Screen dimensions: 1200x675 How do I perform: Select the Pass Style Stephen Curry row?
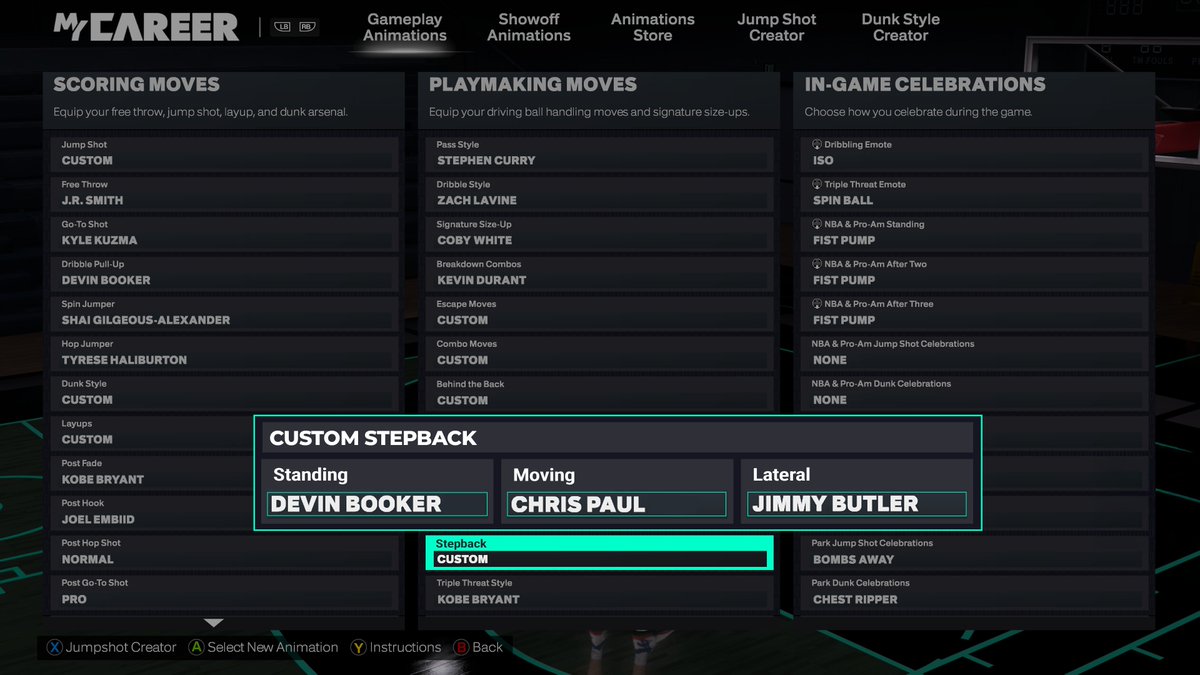pos(601,153)
